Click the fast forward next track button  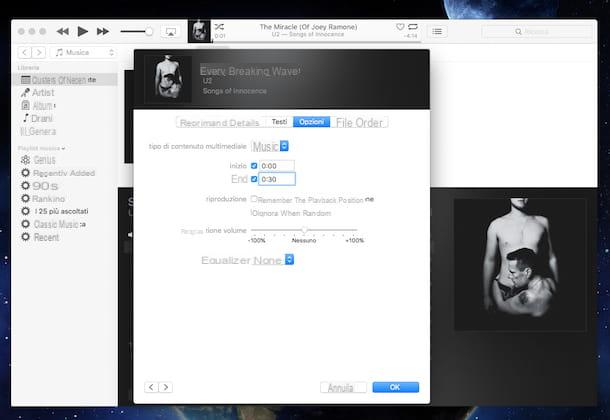[103, 32]
